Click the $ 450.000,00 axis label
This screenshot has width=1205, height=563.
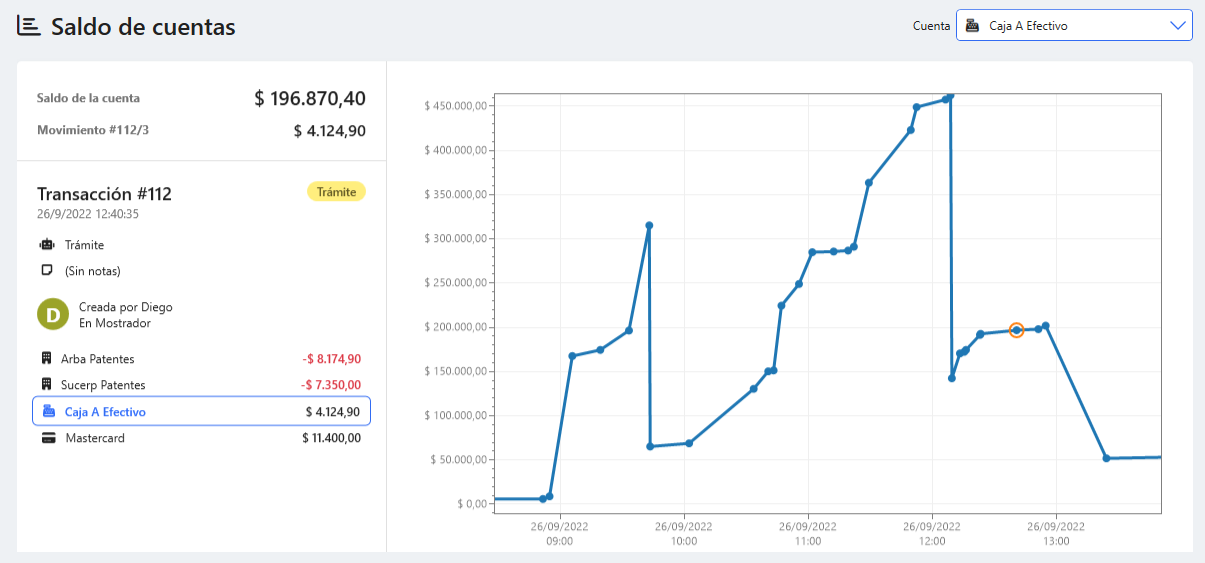point(455,106)
